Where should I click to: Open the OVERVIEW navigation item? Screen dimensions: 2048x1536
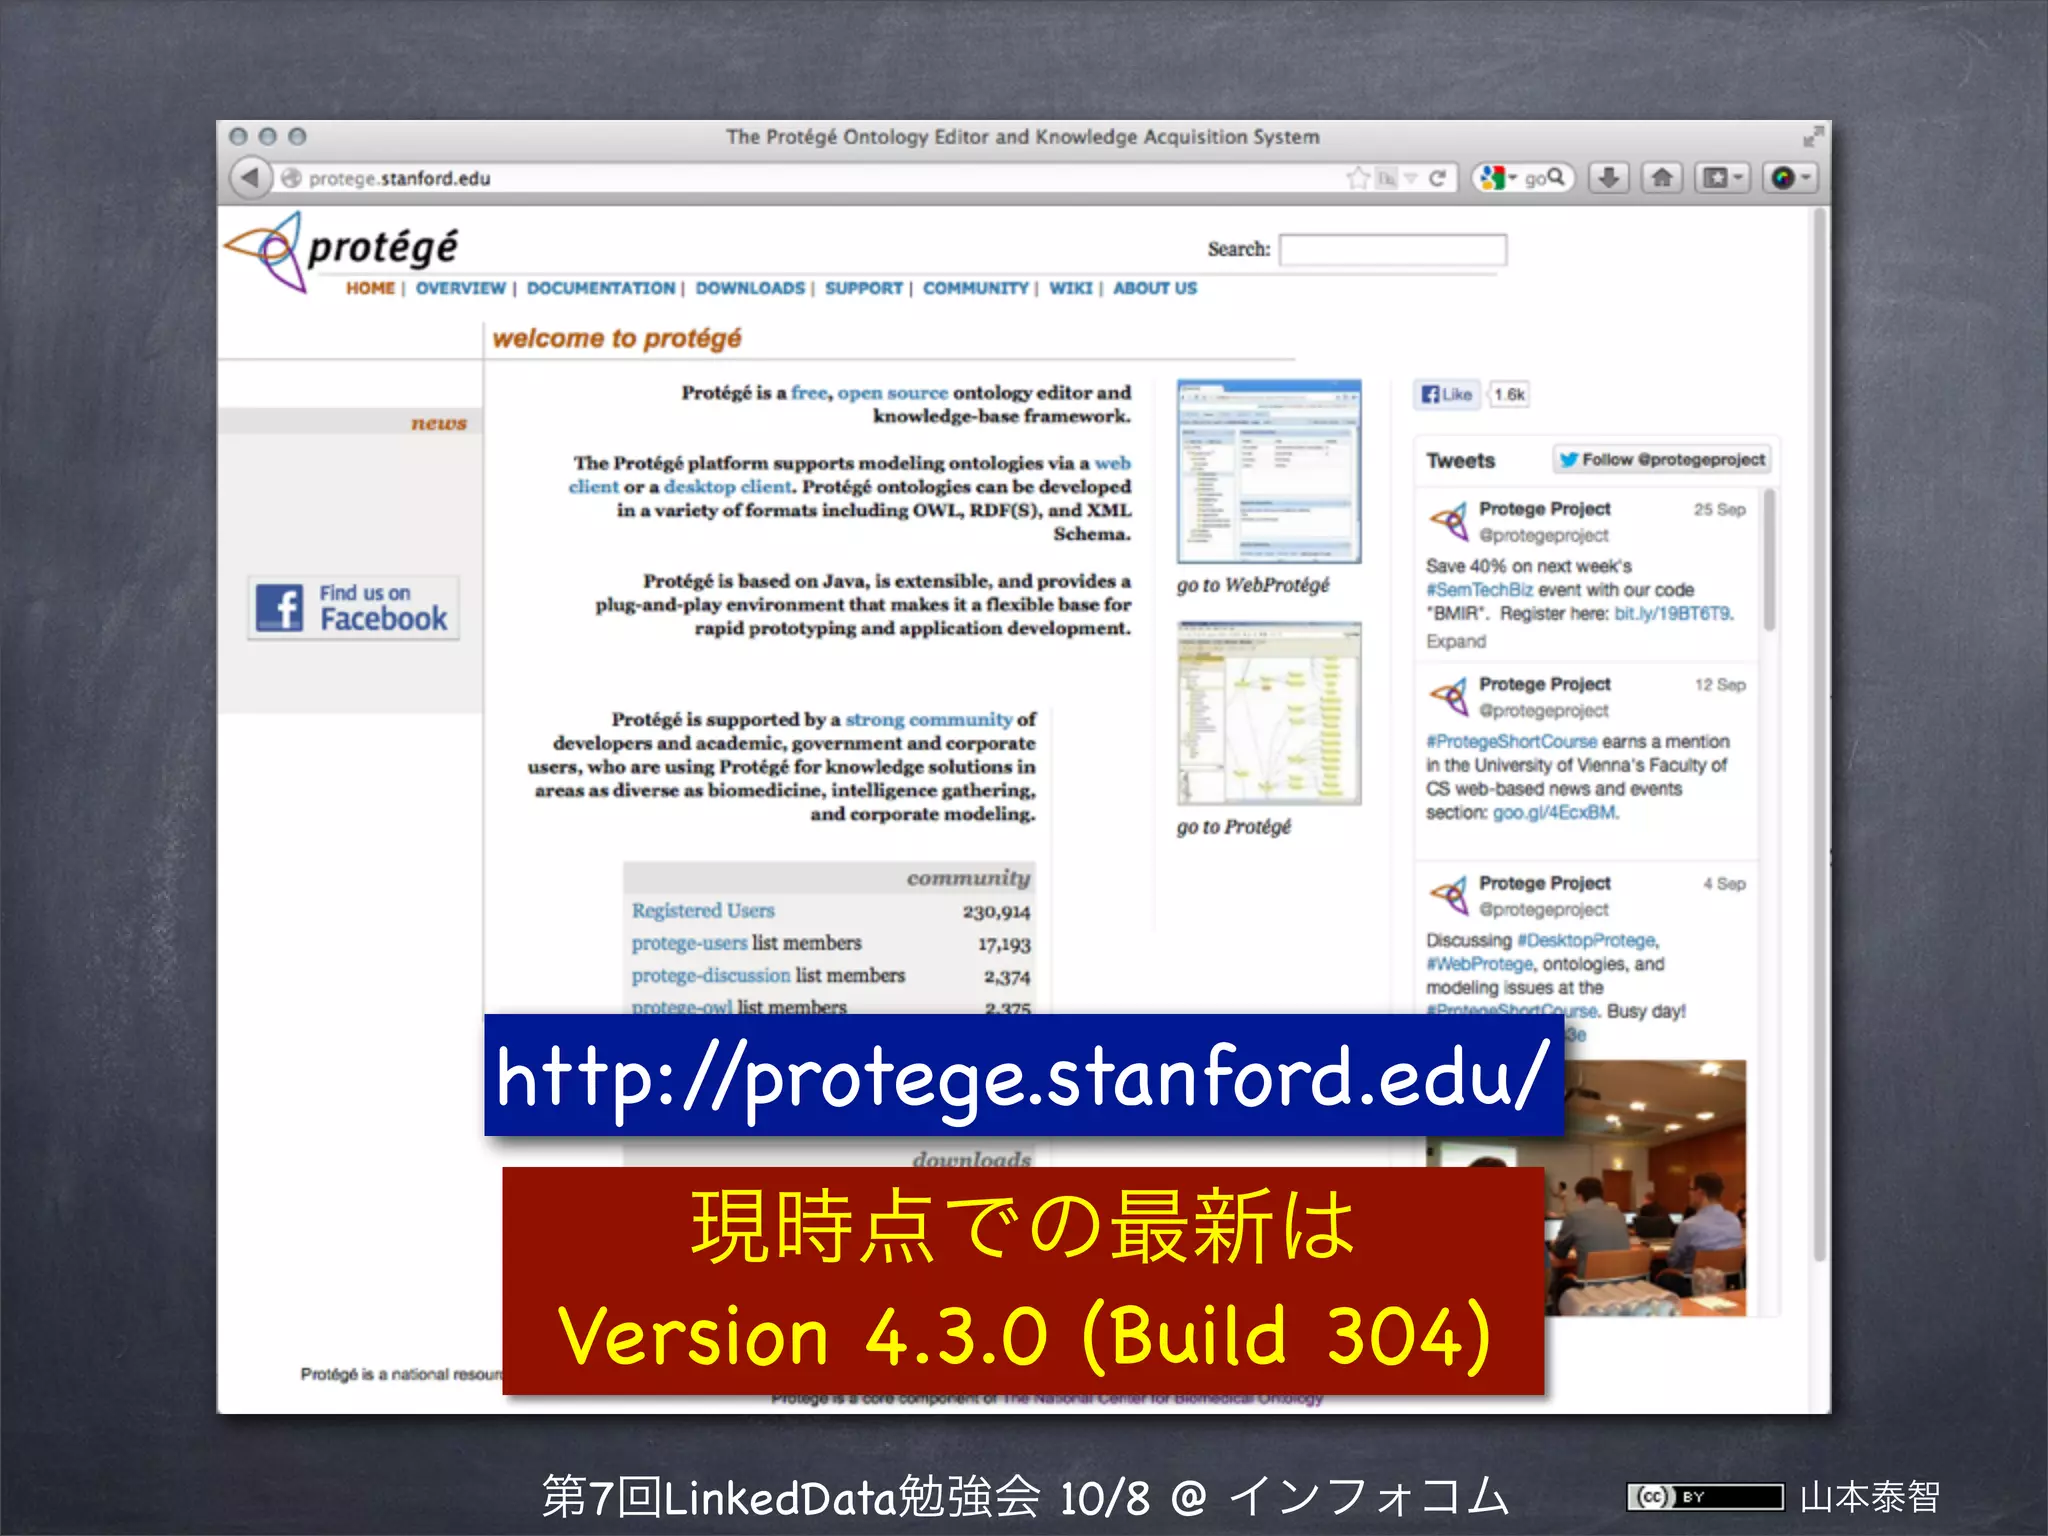tap(460, 288)
